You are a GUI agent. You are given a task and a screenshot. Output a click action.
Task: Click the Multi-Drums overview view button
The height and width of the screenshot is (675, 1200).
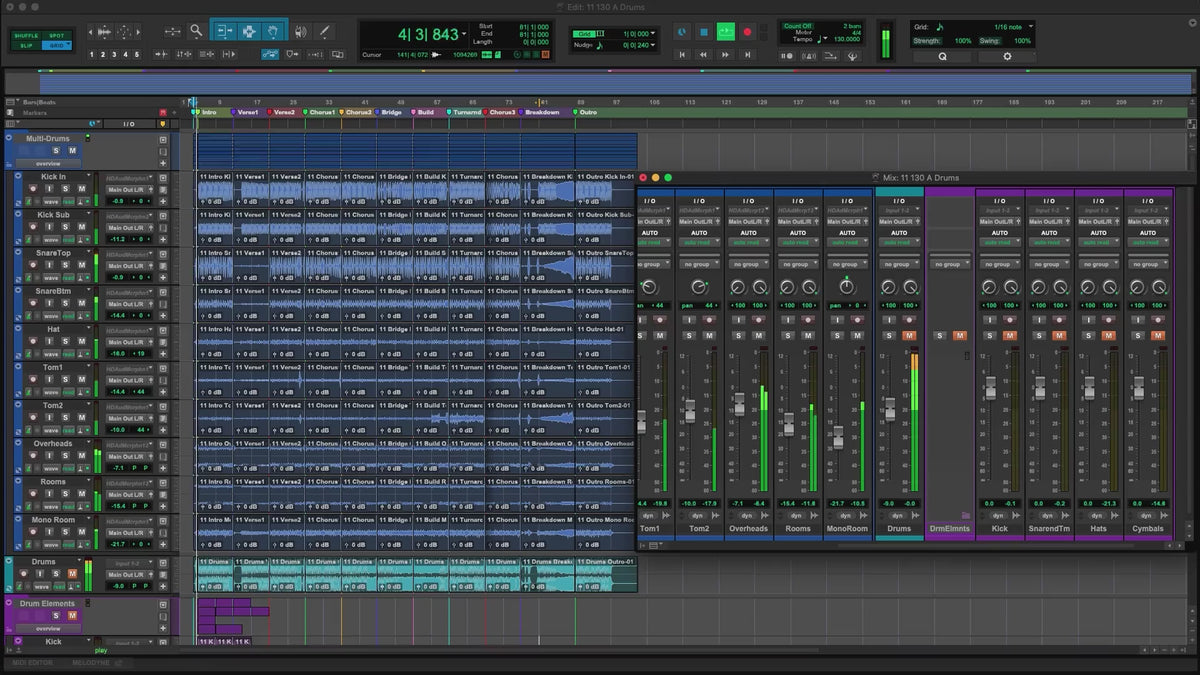[47, 163]
